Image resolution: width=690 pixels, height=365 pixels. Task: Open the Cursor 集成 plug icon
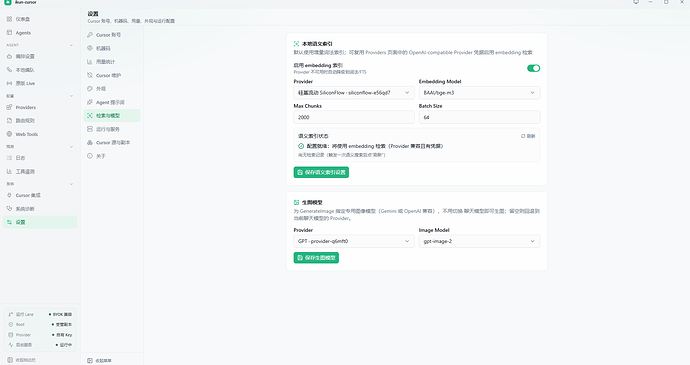coord(9,195)
